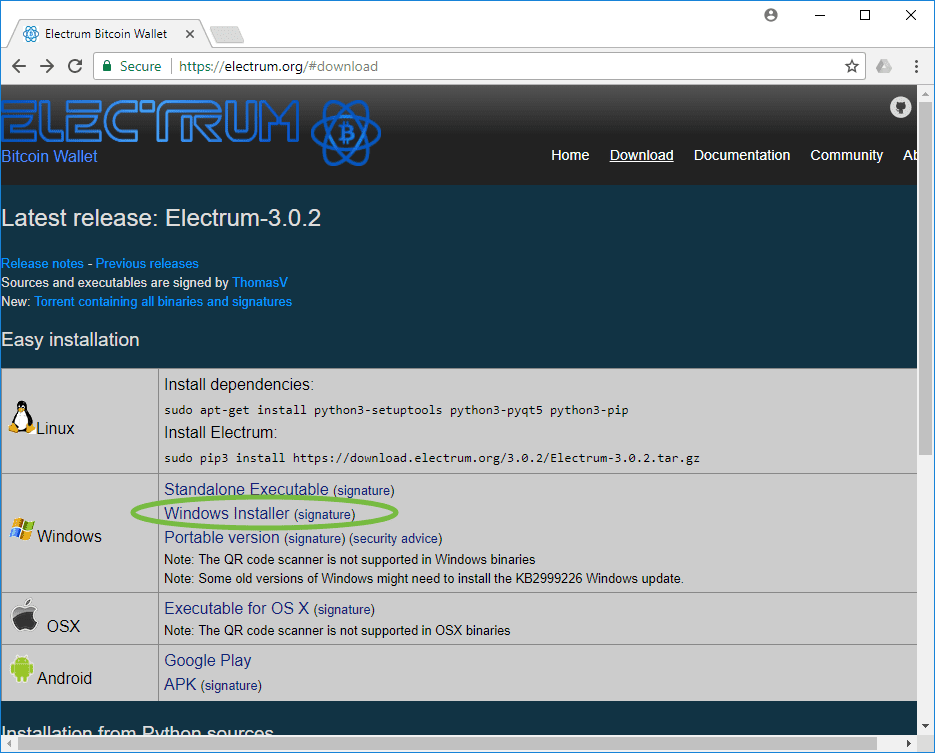Click the Bitcoin Wallet subtitle link

(49, 156)
